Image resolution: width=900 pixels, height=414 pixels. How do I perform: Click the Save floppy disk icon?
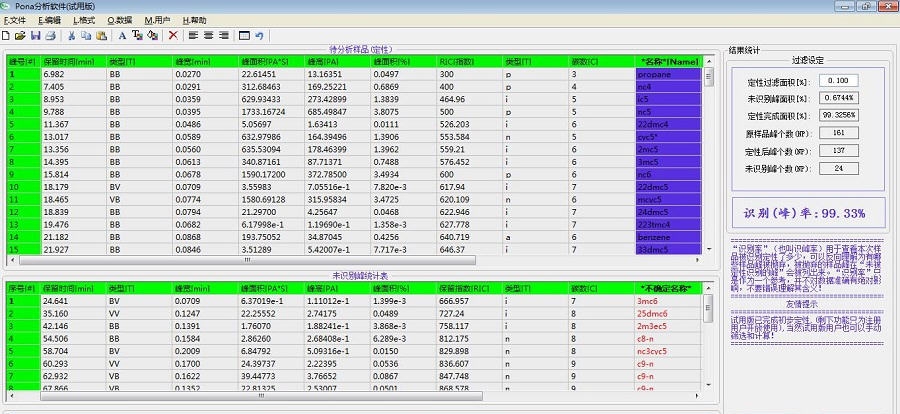click(x=36, y=35)
